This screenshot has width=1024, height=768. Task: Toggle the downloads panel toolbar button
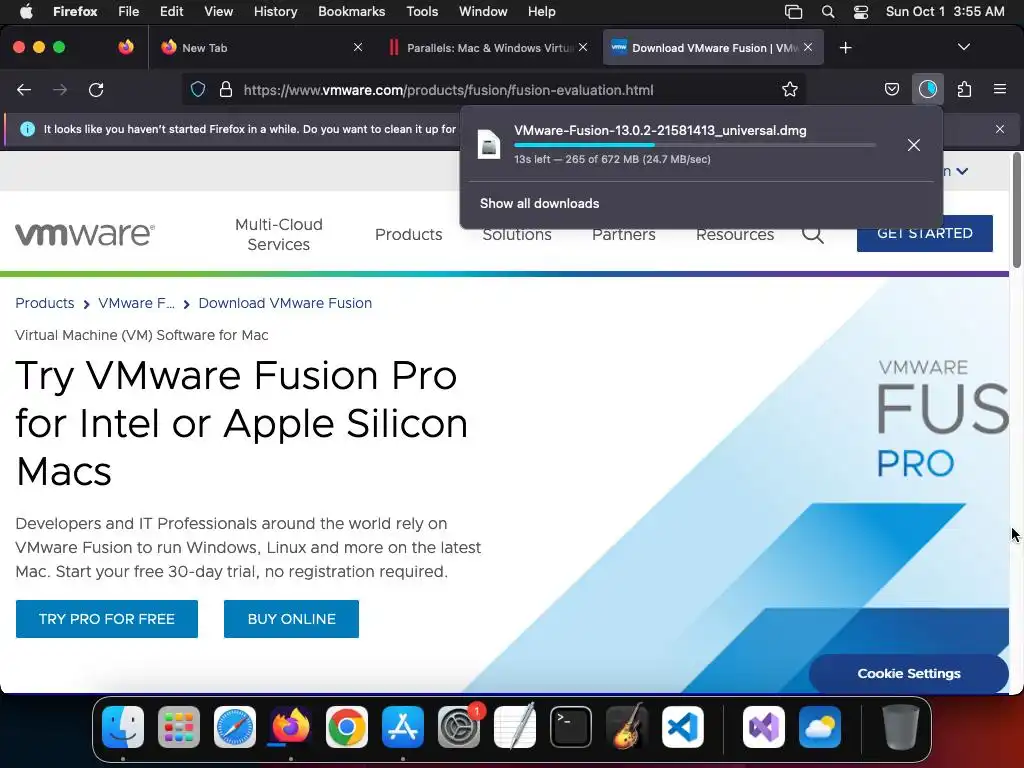coord(927,89)
